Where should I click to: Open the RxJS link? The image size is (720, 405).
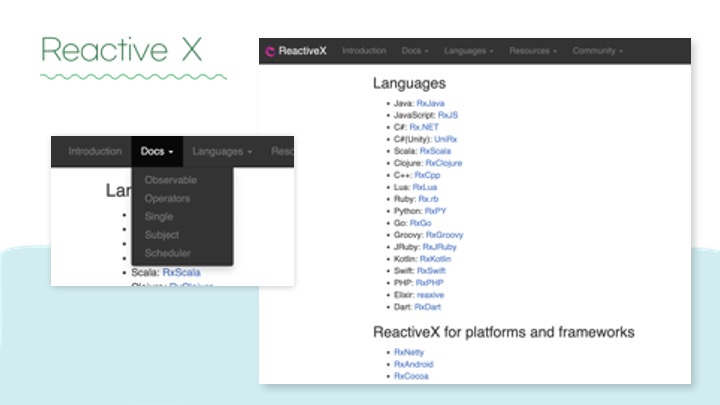click(448, 115)
